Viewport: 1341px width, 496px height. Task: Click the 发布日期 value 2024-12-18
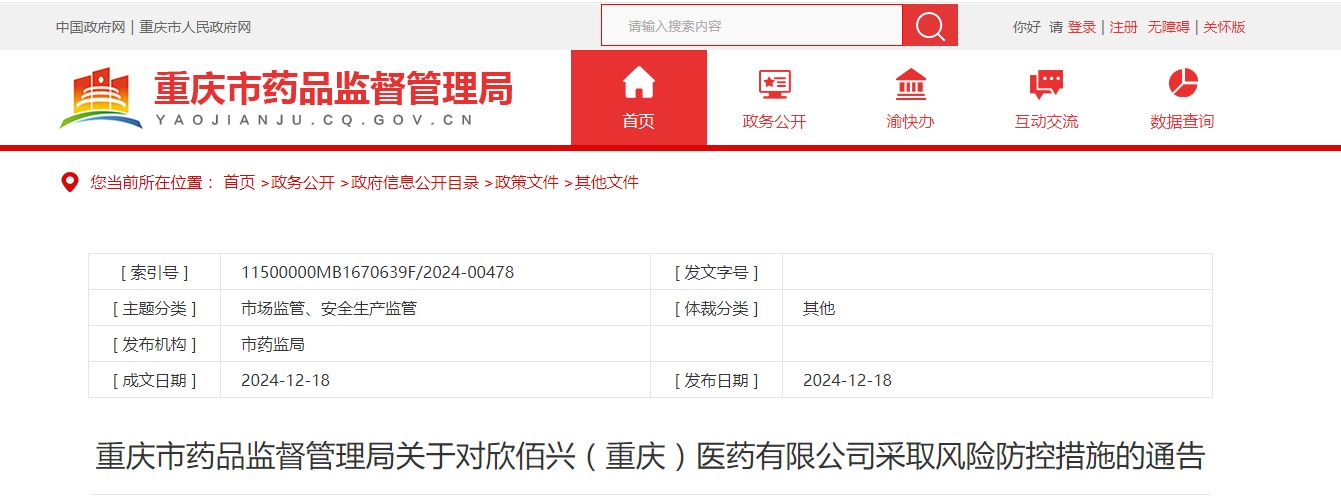[x=847, y=380]
